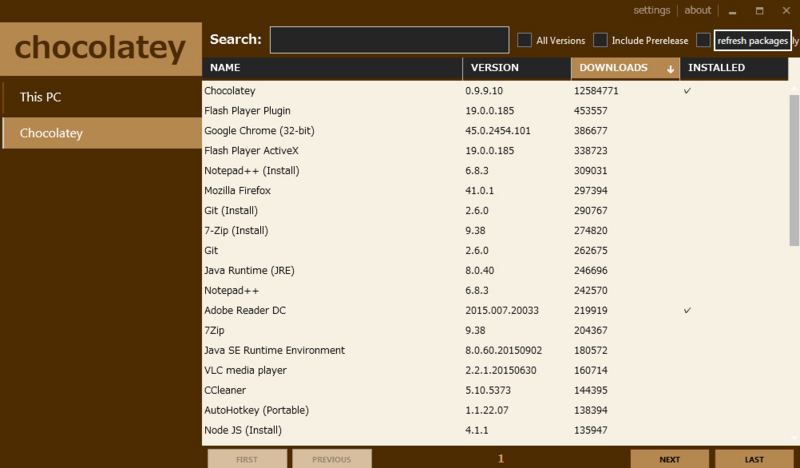Click the download count 242570

coord(590,290)
